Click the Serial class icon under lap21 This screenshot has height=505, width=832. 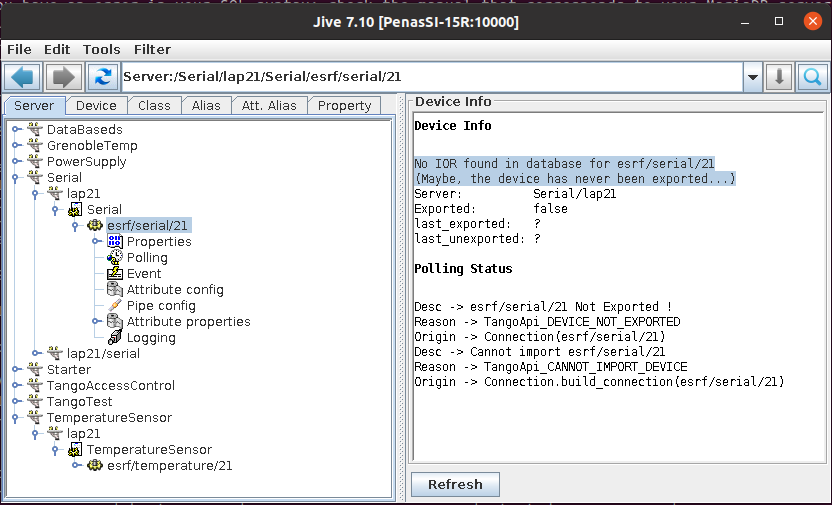(x=75, y=209)
